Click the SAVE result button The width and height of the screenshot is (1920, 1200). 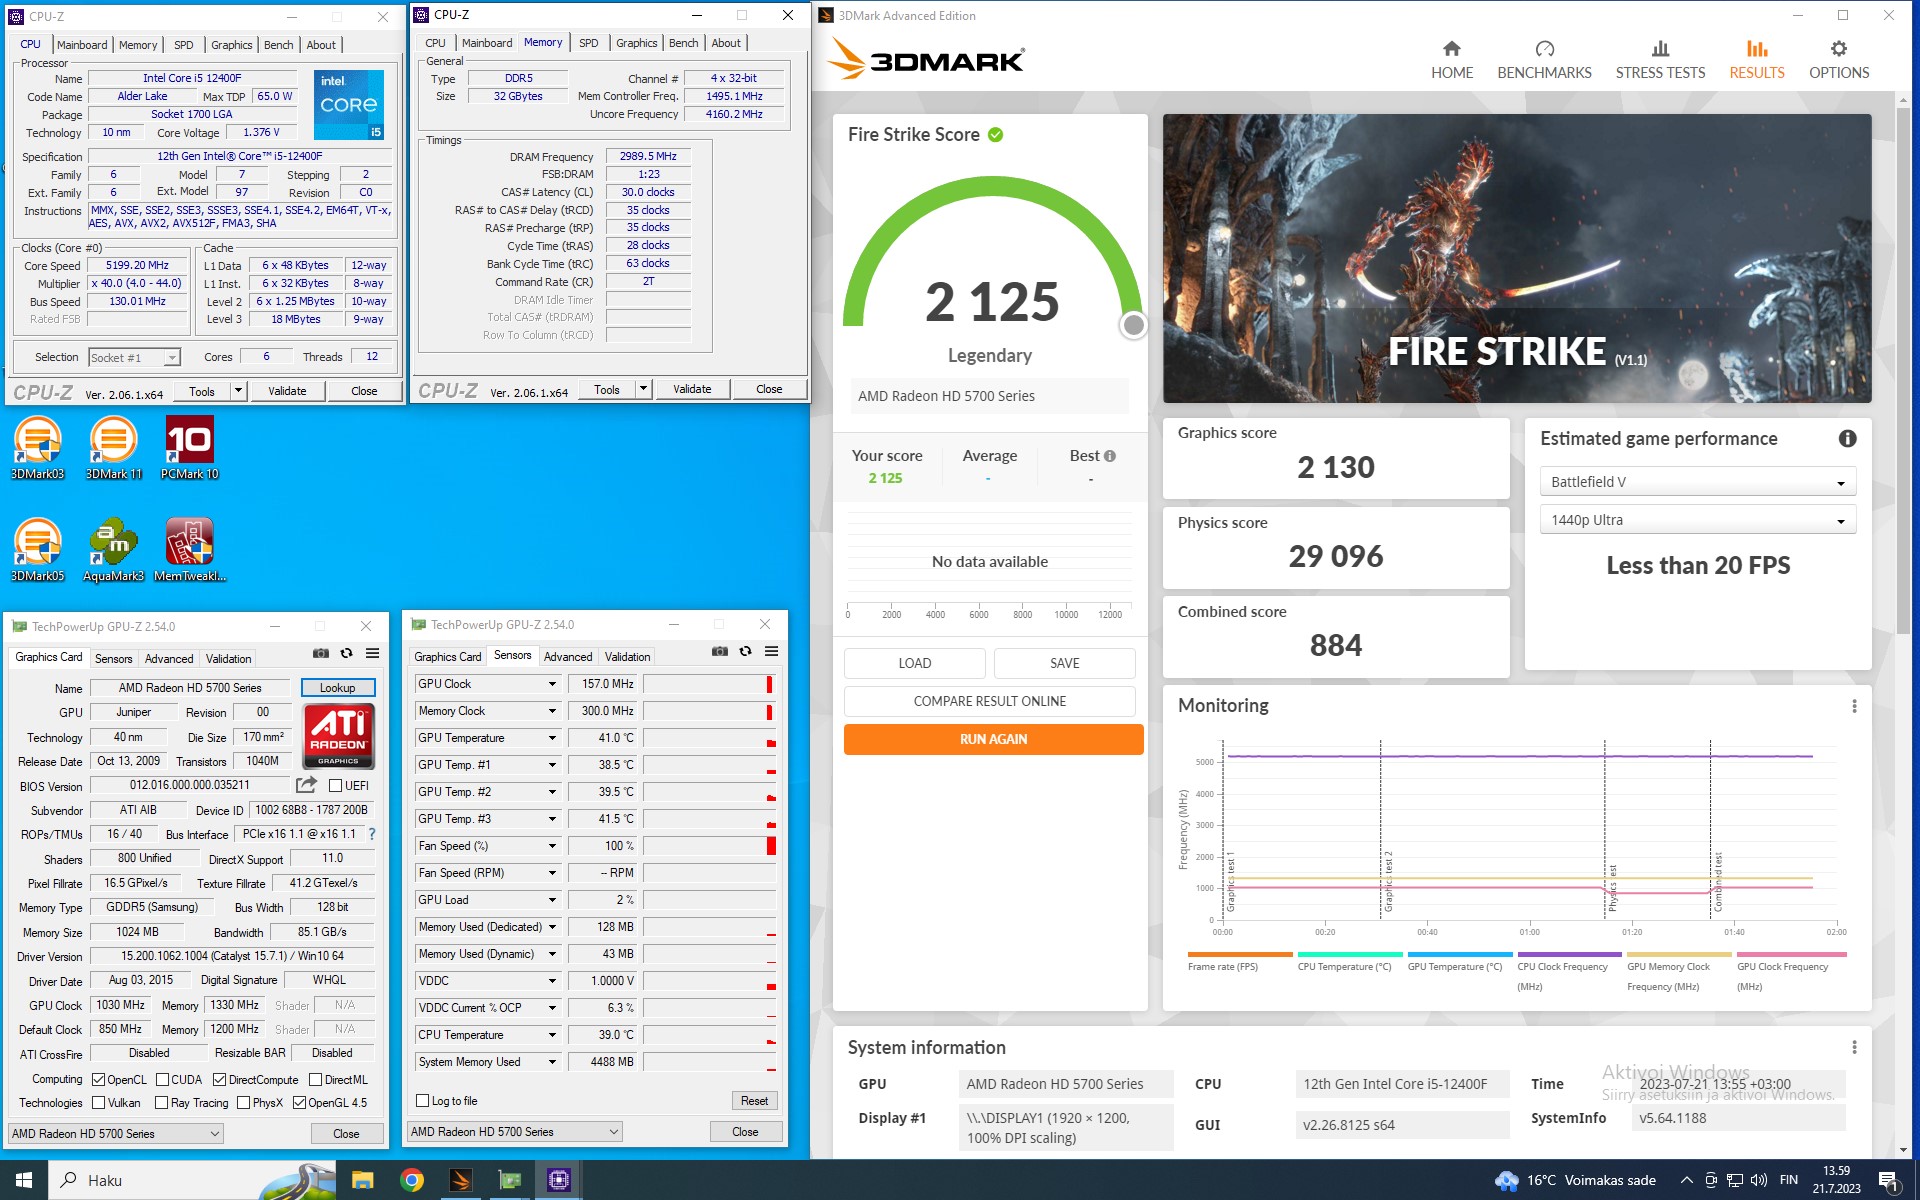[1064, 663]
